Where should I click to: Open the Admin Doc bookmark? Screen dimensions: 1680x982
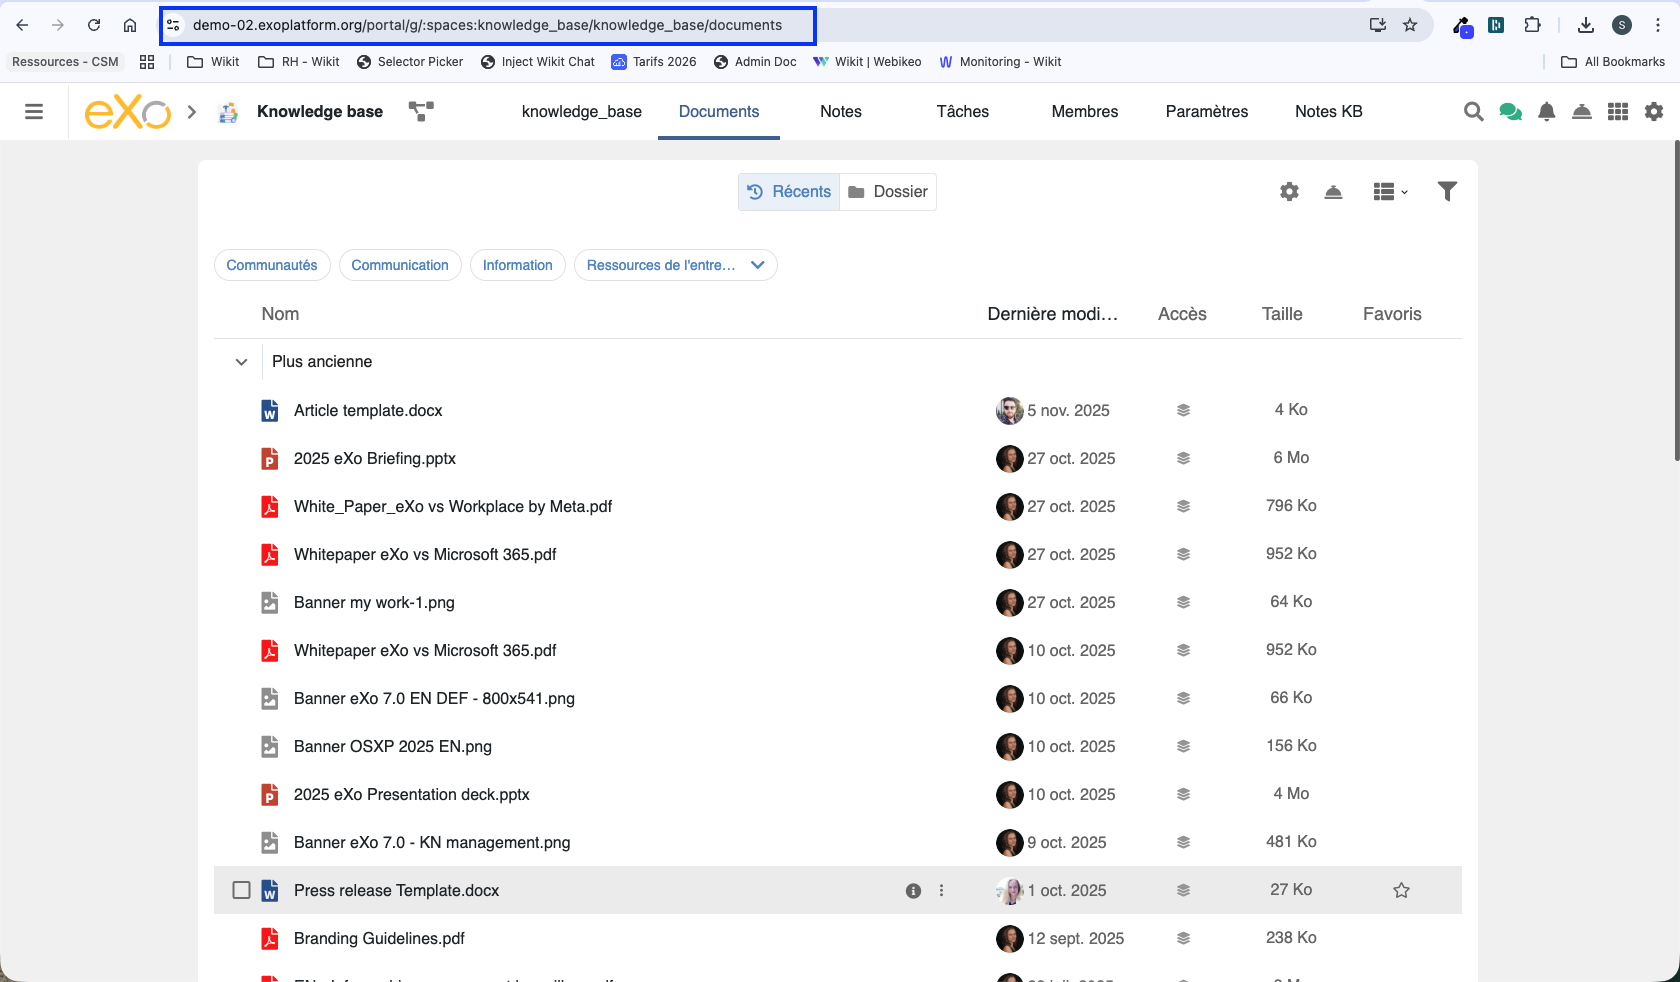[755, 62]
